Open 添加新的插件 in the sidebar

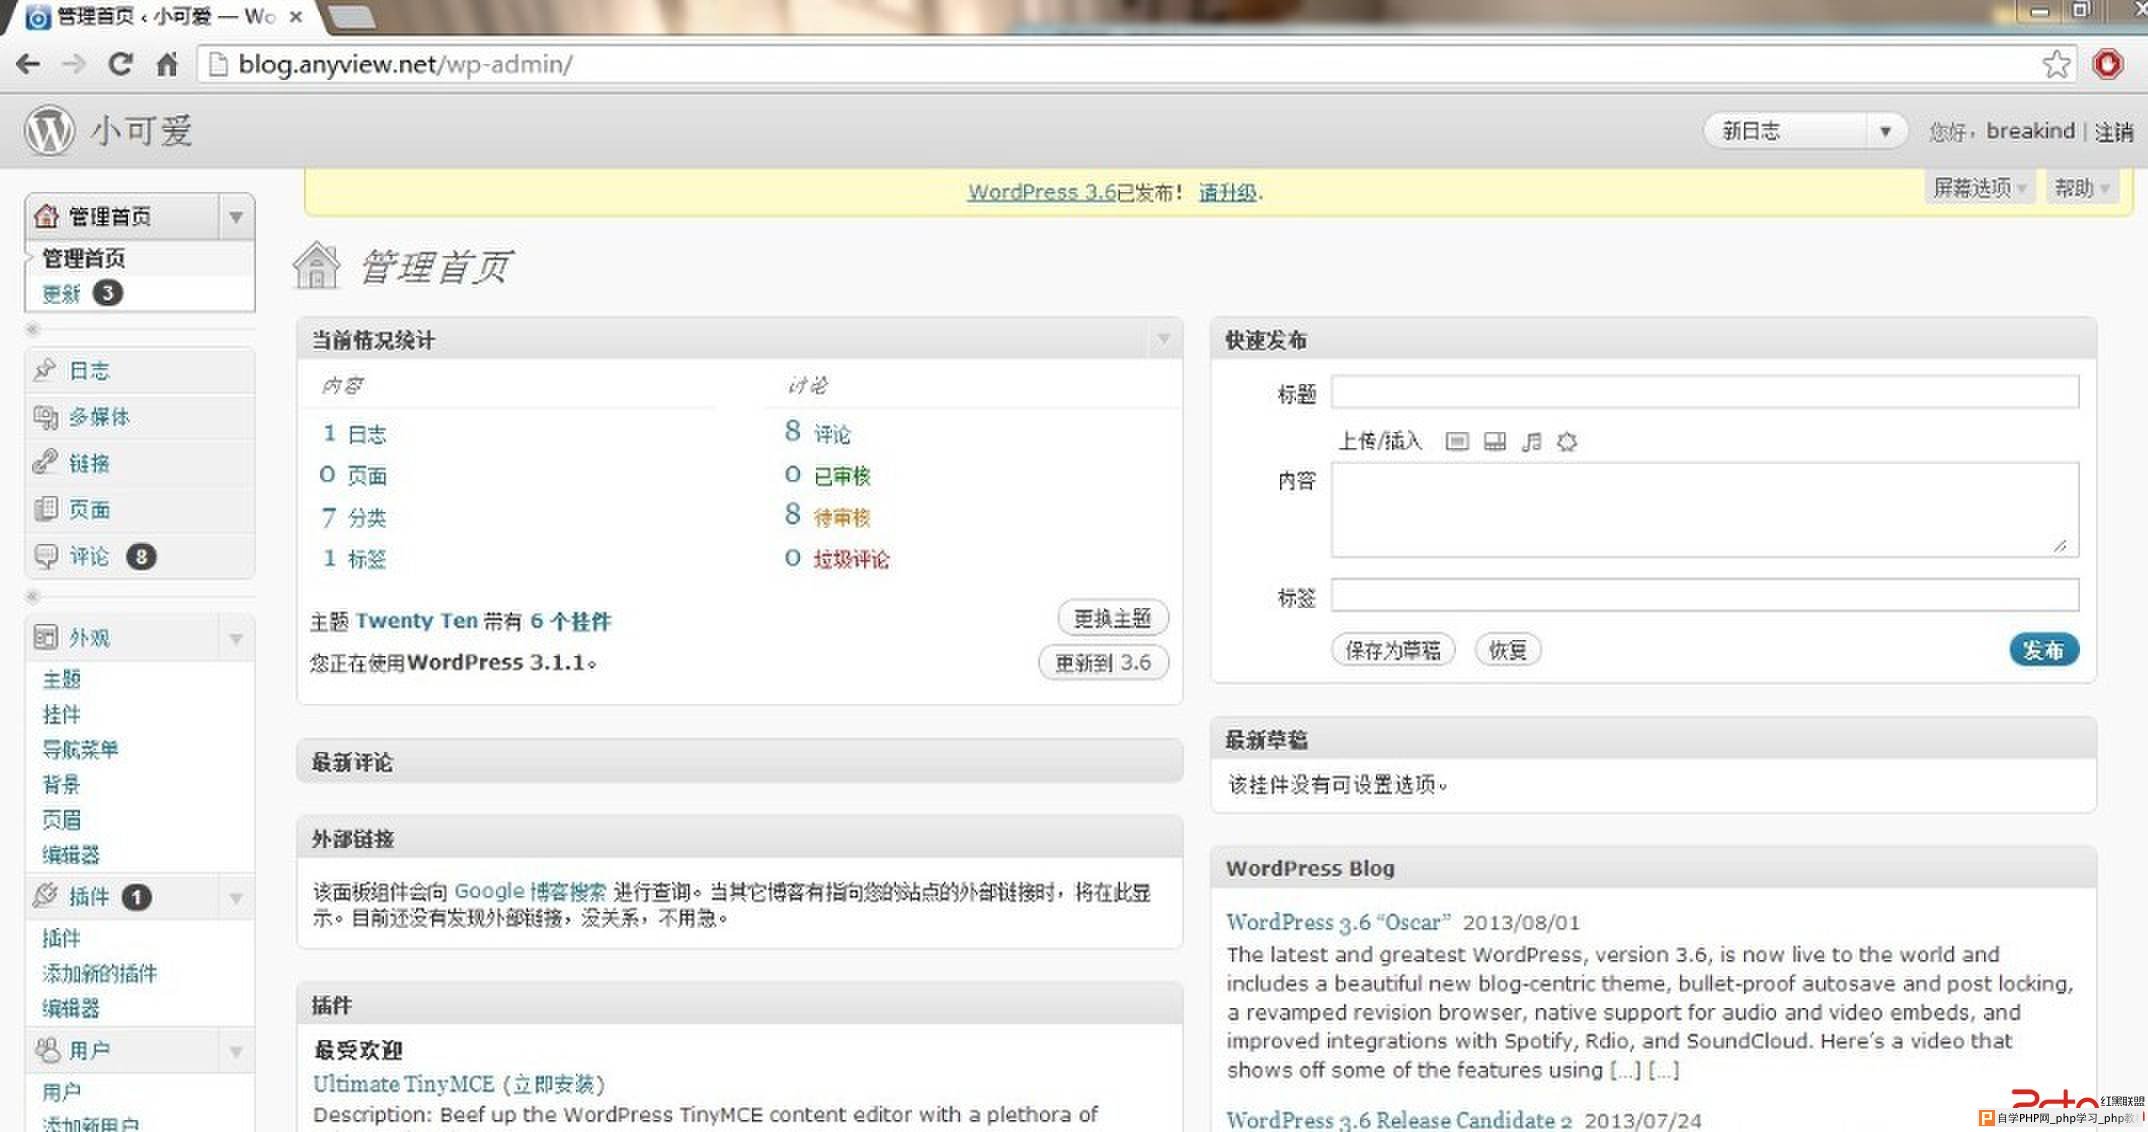(x=99, y=973)
